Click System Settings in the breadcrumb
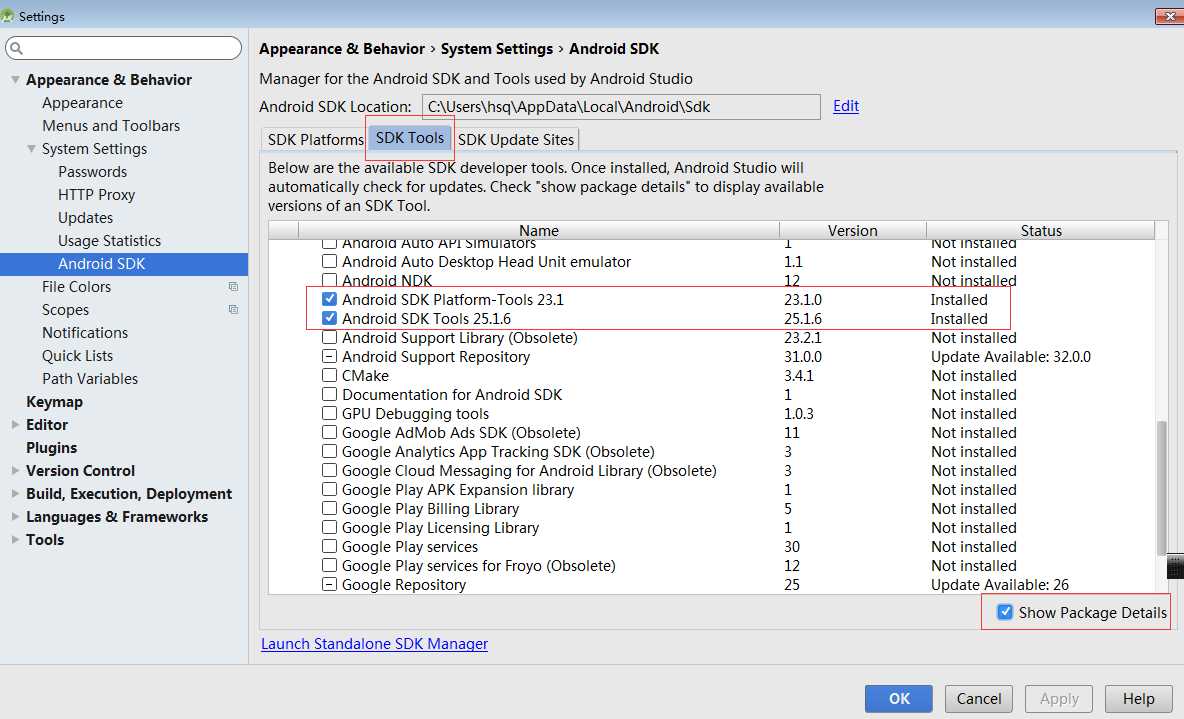Screen dimensions: 1184x719 (x=497, y=49)
